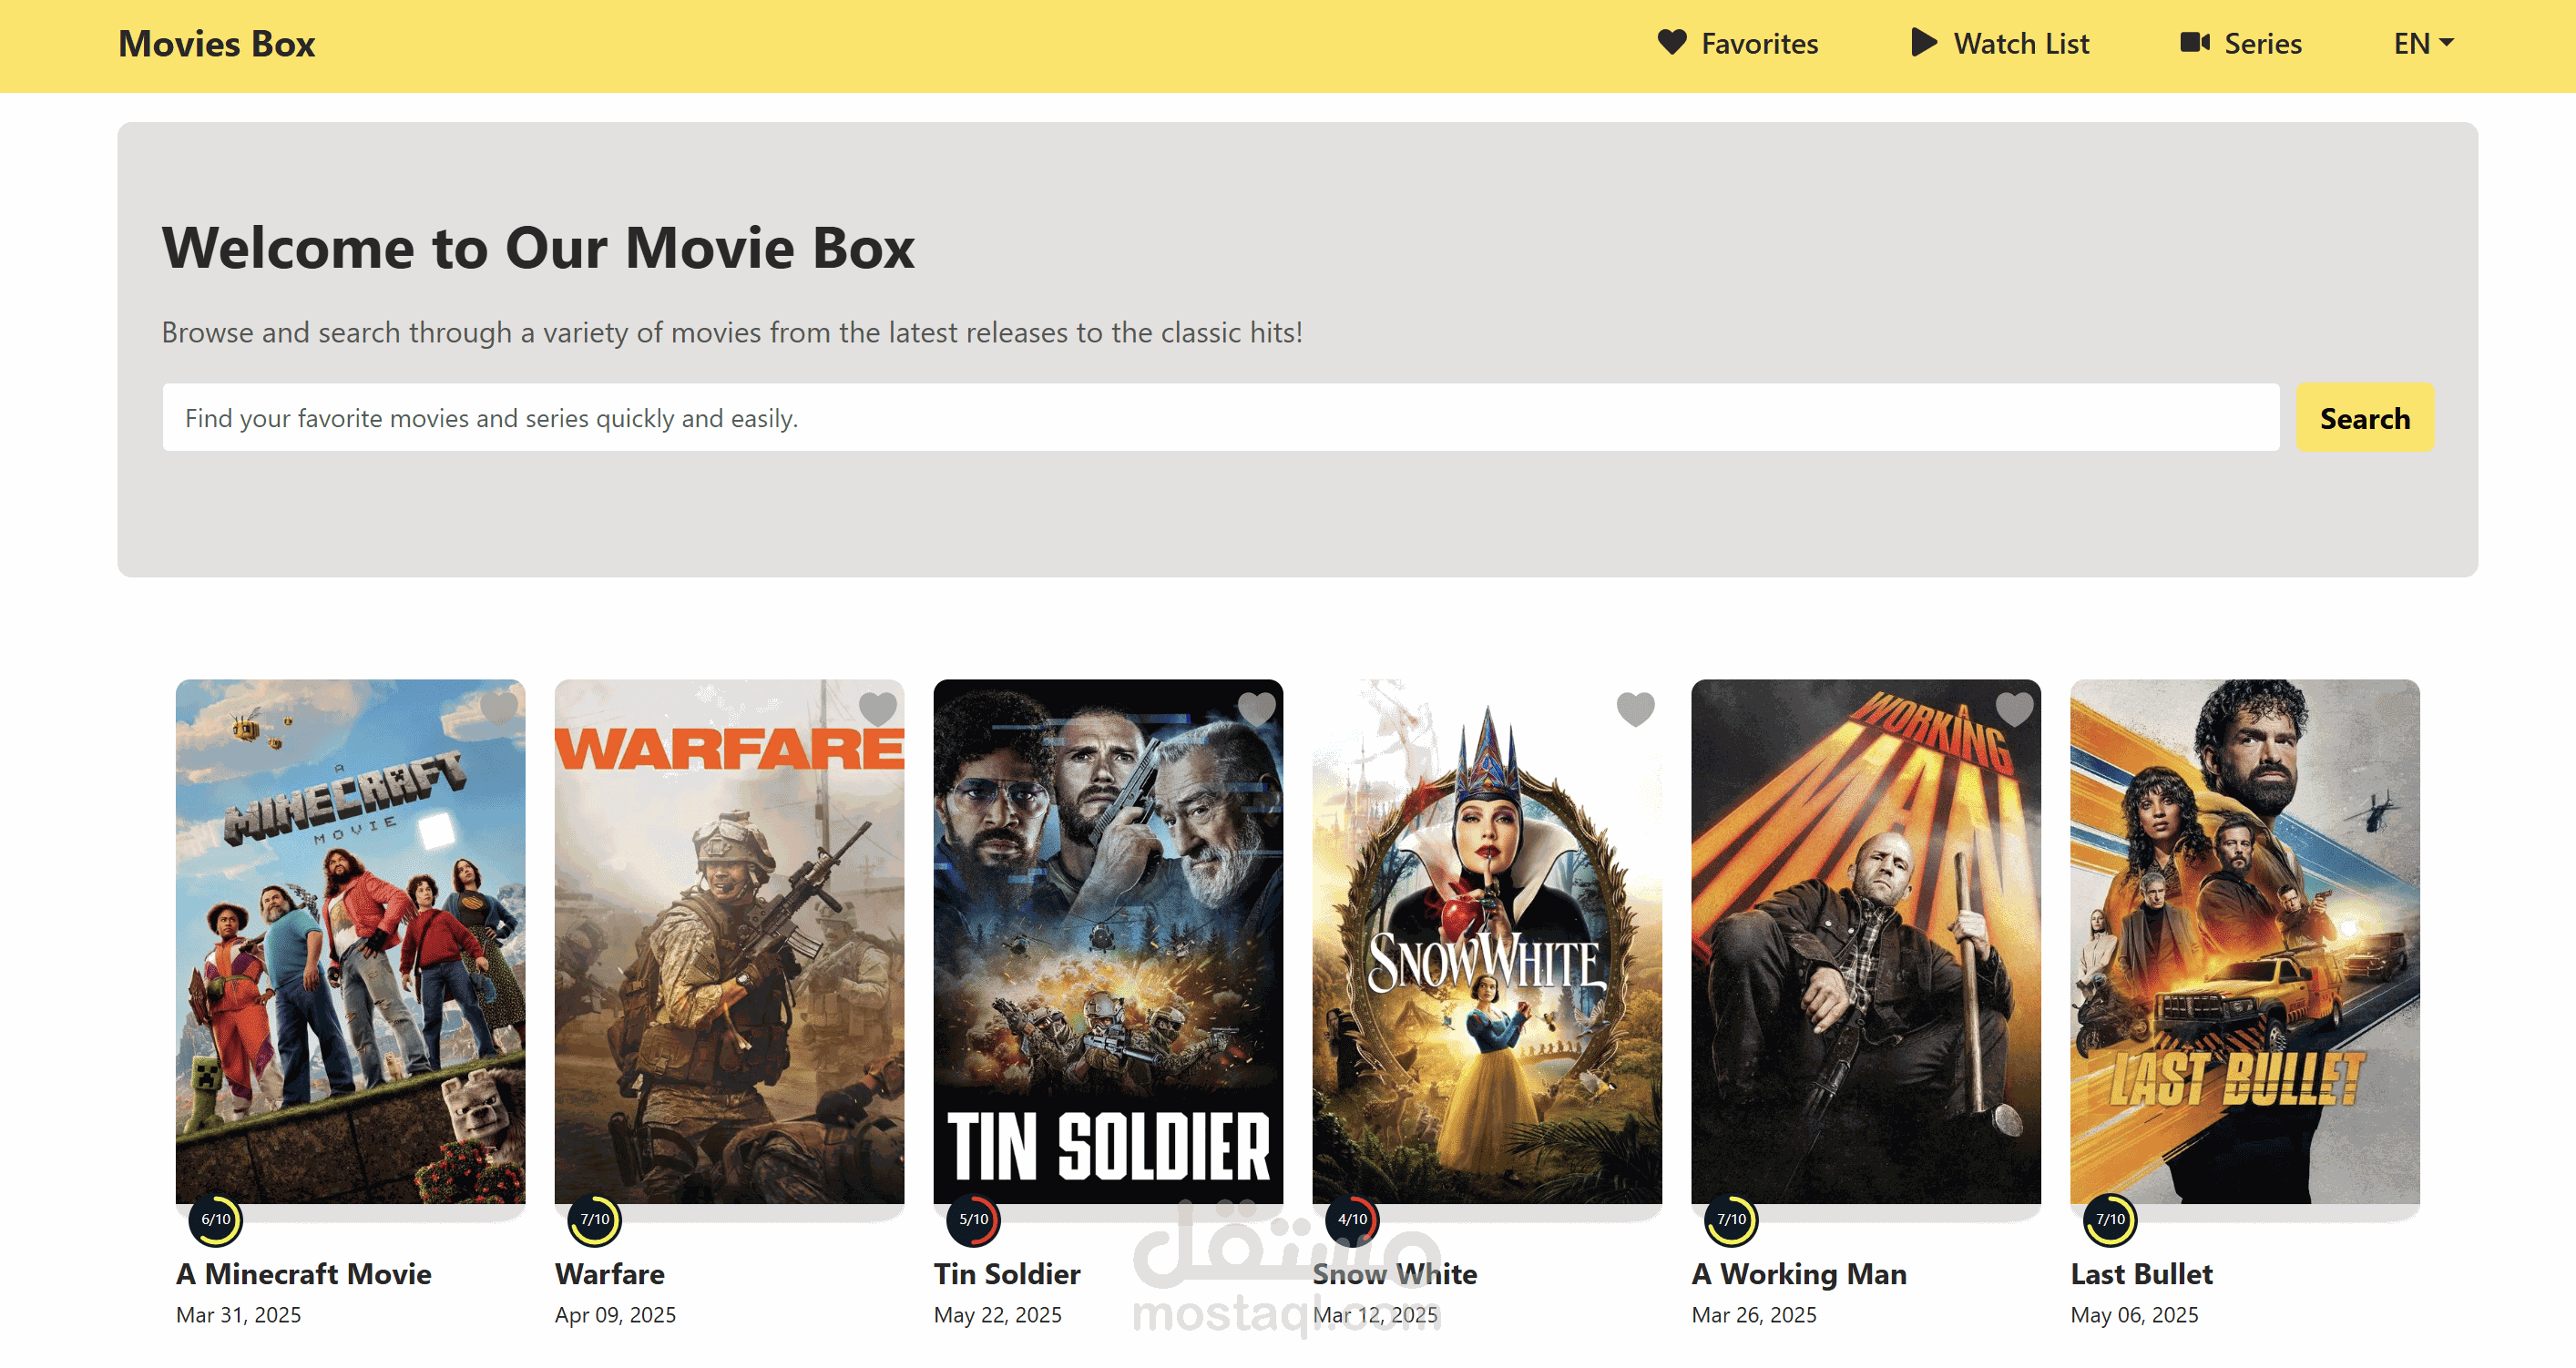Open the Favorites page

(1758, 43)
